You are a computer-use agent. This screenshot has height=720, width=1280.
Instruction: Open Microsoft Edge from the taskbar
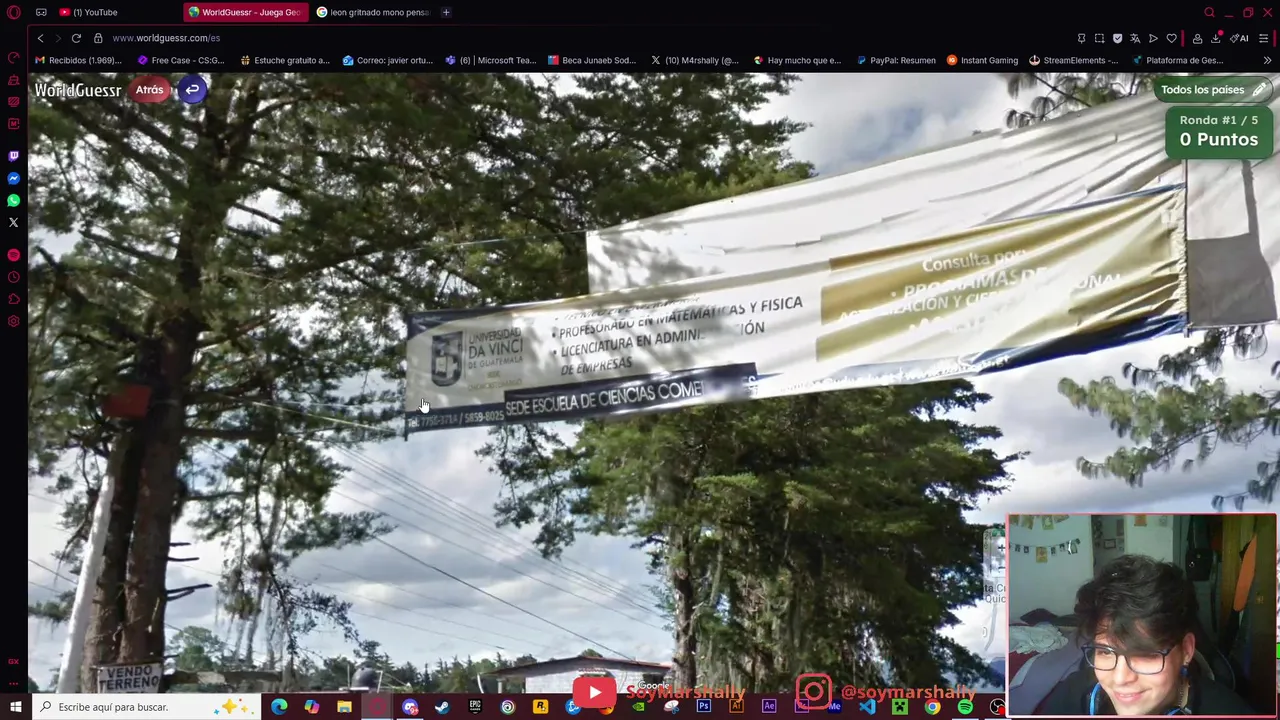[279, 707]
